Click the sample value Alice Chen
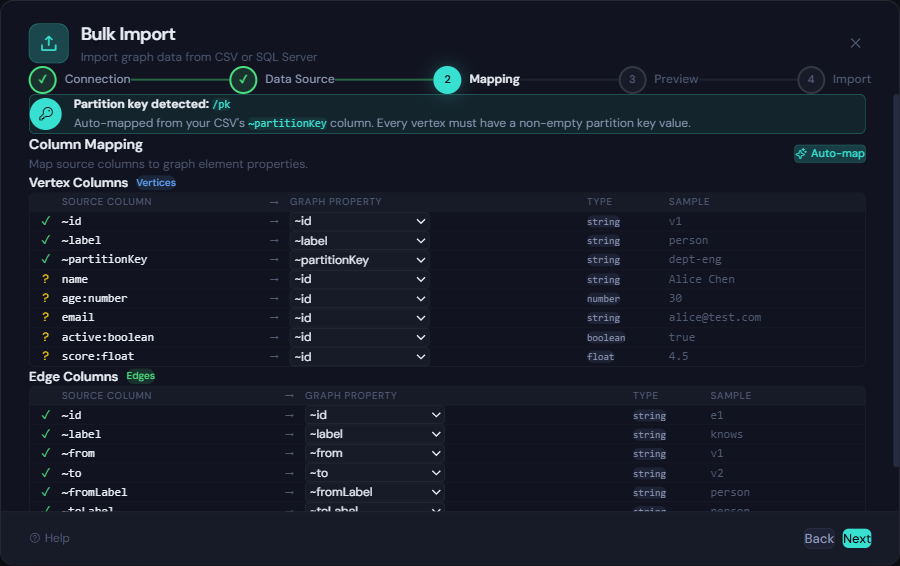Image resolution: width=900 pixels, height=566 pixels. pyautogui.click(x=701, y=279)
